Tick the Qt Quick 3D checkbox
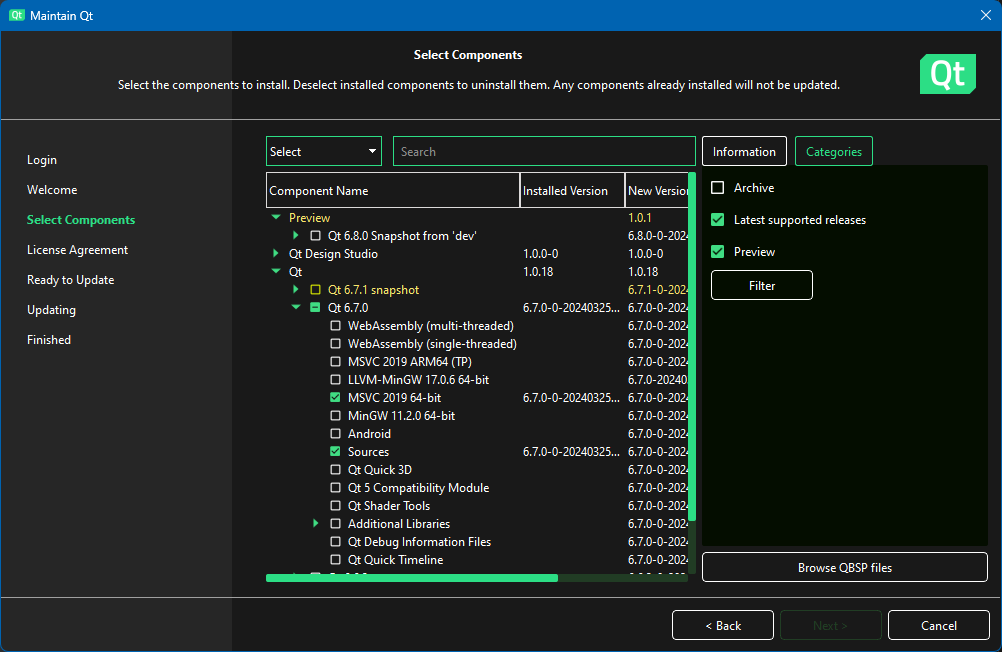The image size is (1002, 652). pos(336,470)
